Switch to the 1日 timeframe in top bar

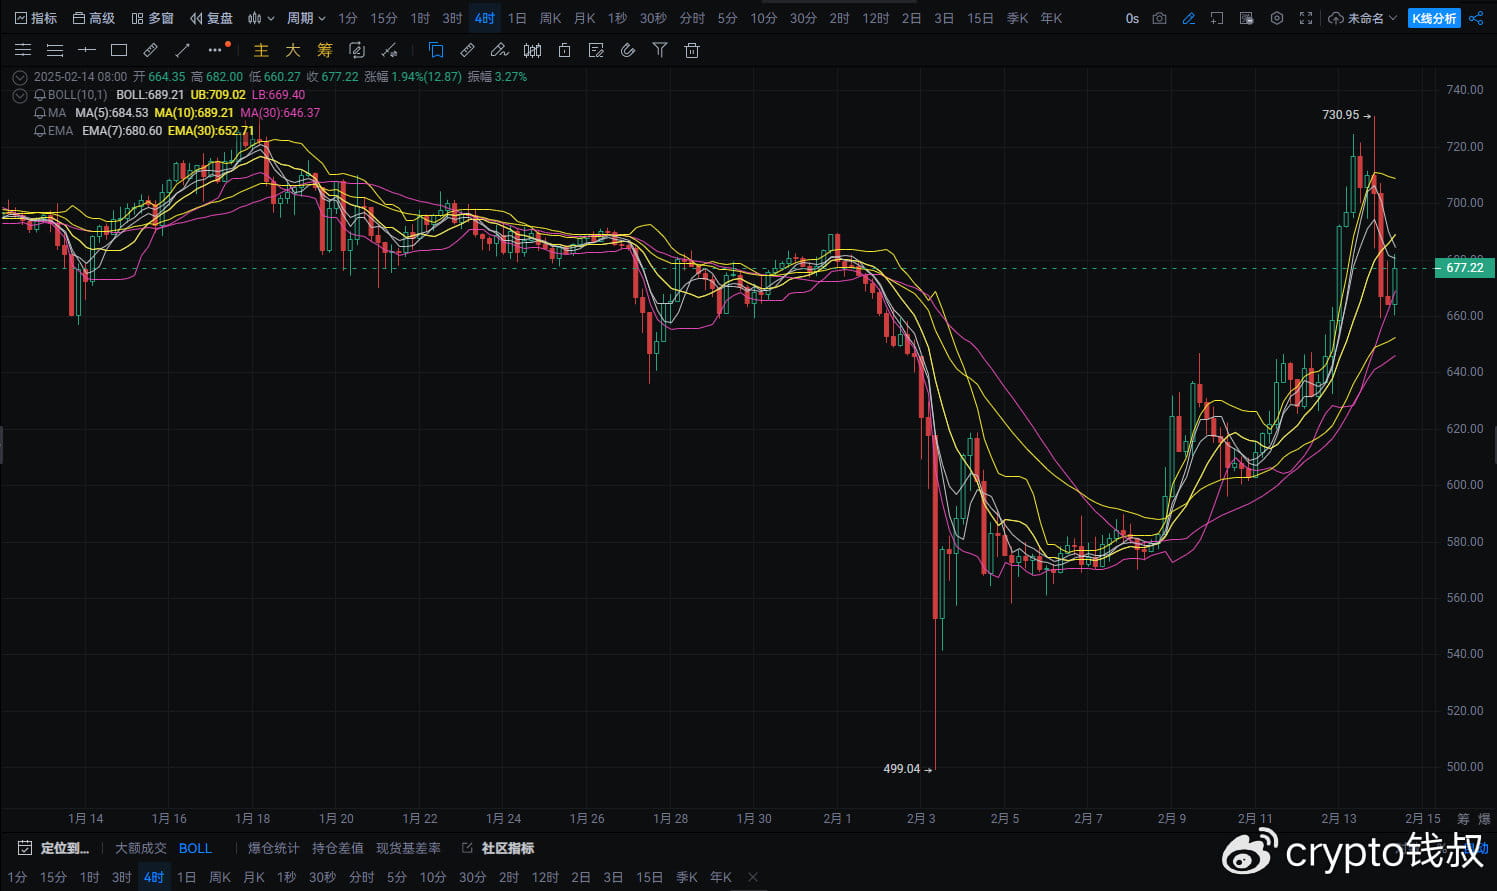point(517,18)
